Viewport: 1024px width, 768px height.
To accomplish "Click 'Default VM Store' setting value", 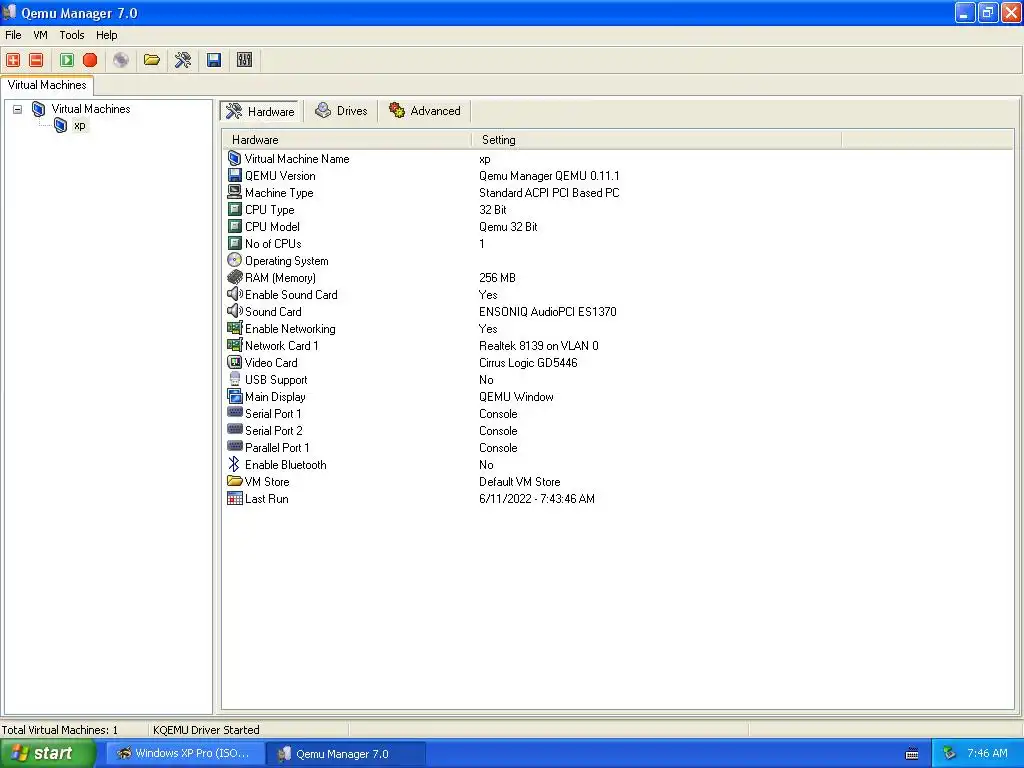I will pos(519,481).
